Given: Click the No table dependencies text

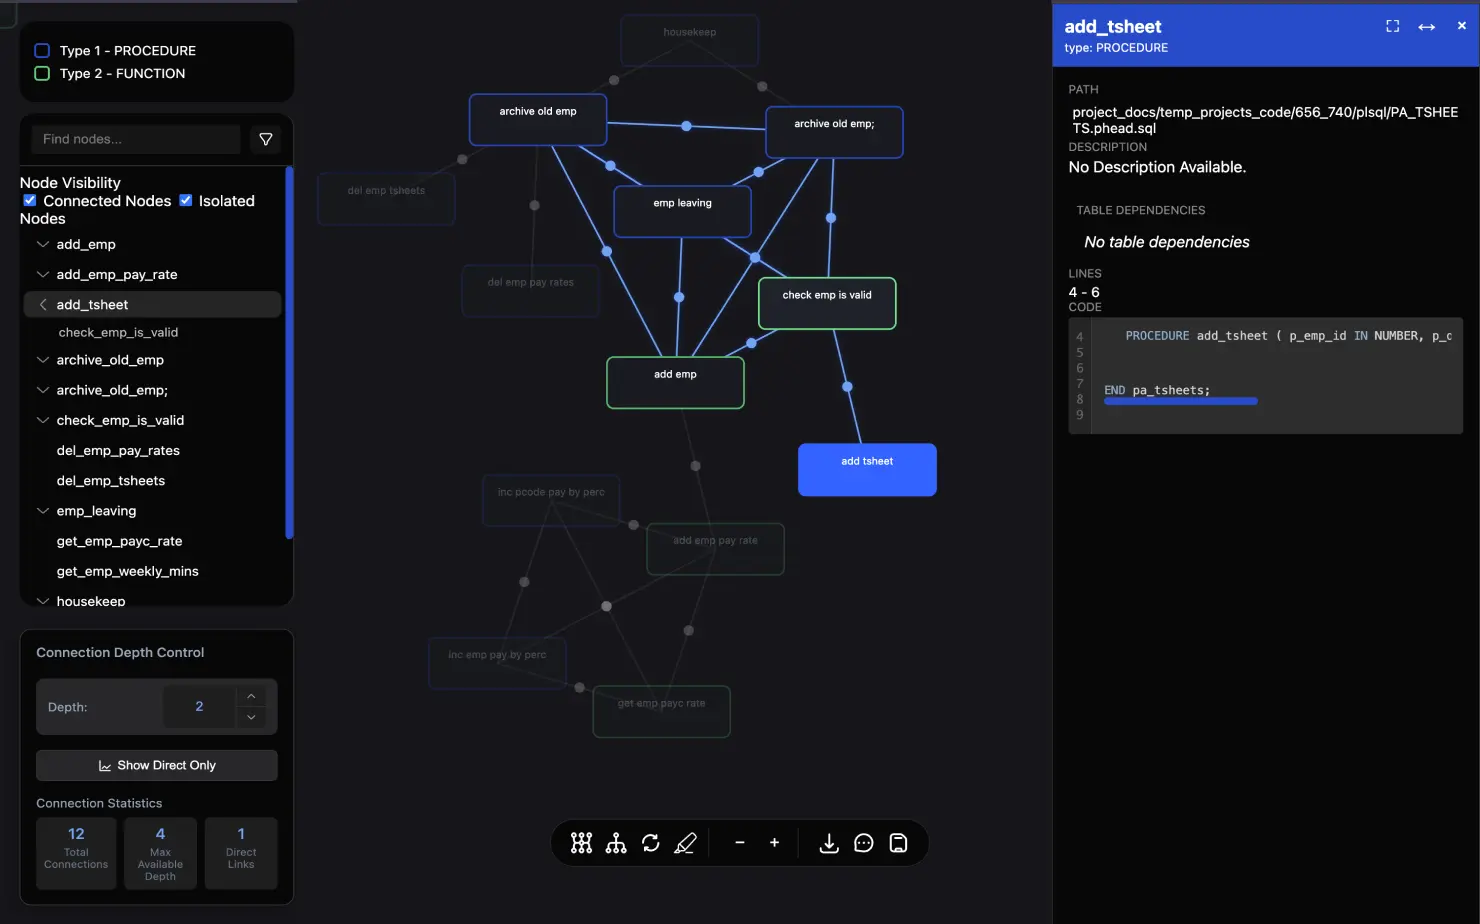Looking at the screenshot, I should [x=1167, y=242].
